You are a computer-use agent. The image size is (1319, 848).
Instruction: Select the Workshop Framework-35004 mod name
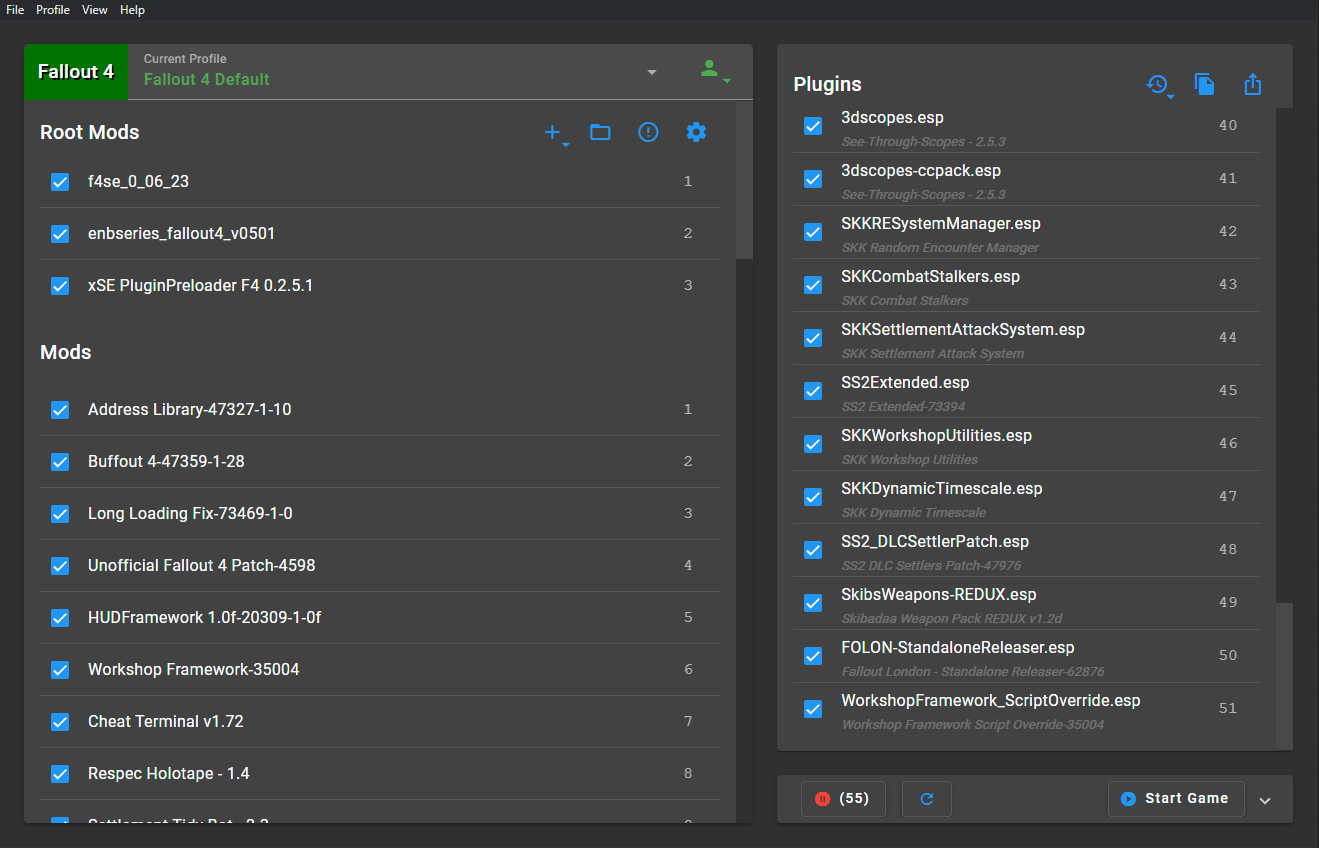194,670
